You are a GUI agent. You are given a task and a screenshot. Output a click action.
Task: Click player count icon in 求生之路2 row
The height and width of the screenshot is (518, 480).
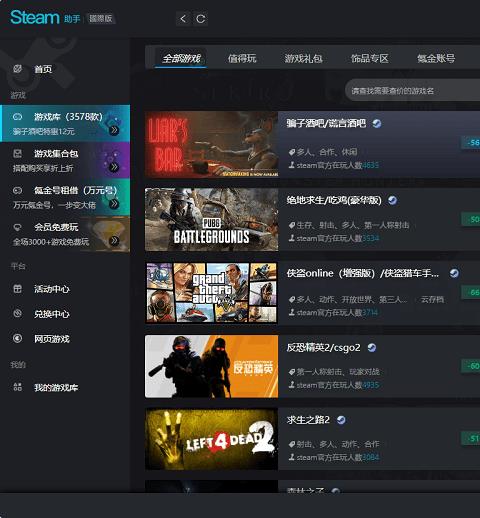(292, 457)
